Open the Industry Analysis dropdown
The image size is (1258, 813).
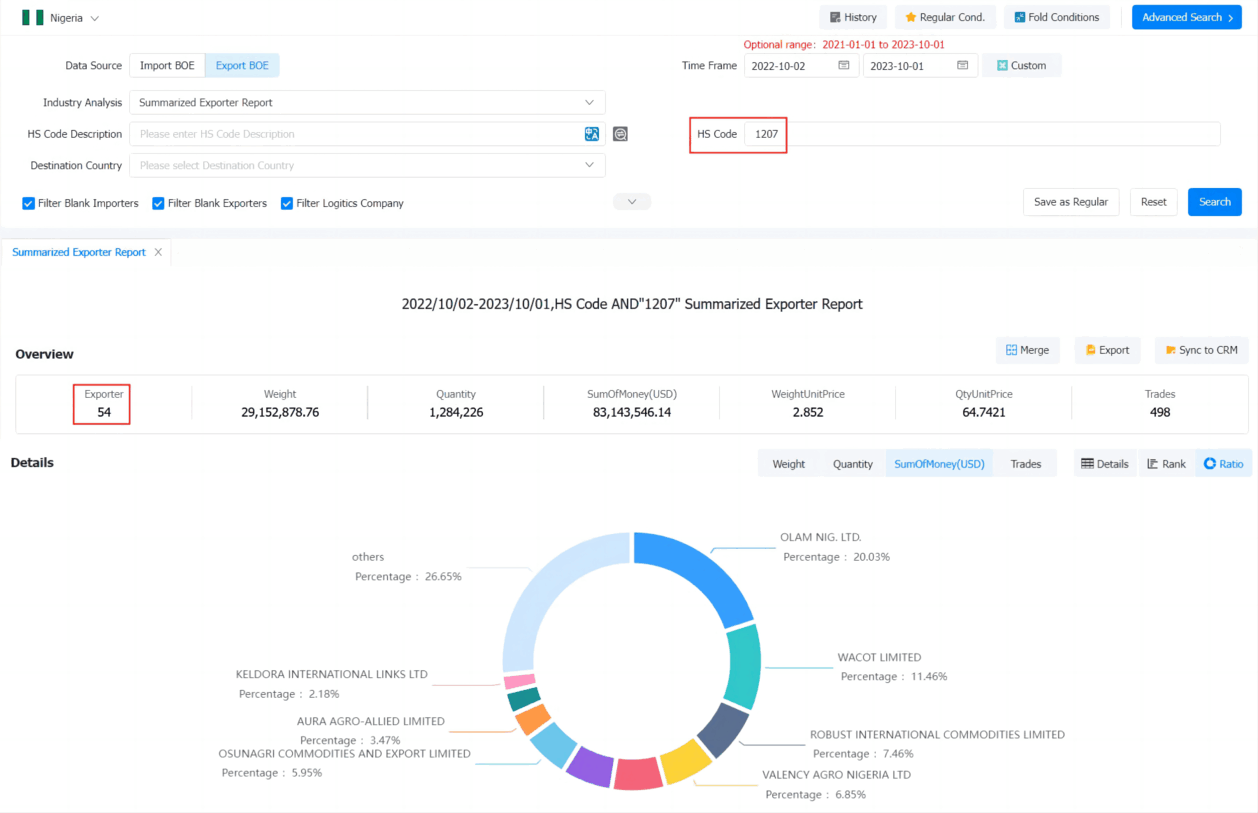(367, 102)
